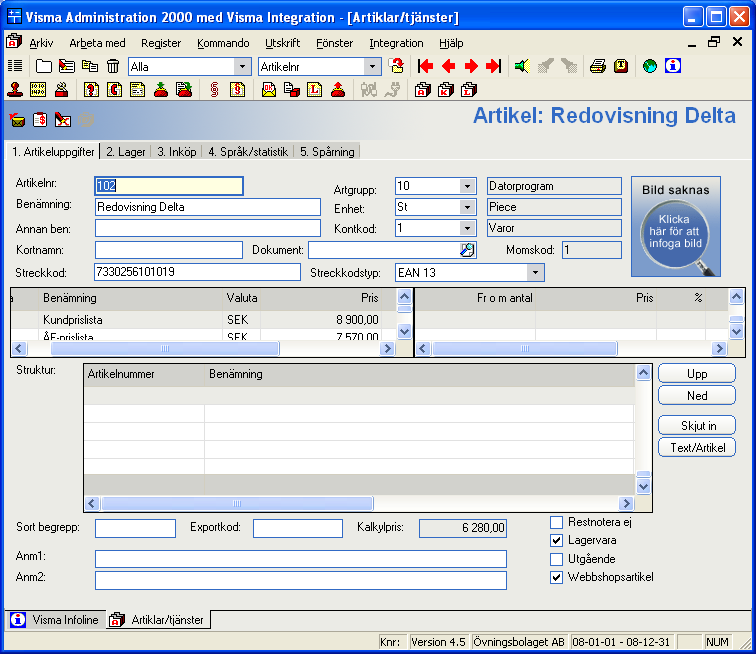The width and height of the screenshot is (756, 654).
Task: Click the printer icon
Action: [x=598, y=66]
